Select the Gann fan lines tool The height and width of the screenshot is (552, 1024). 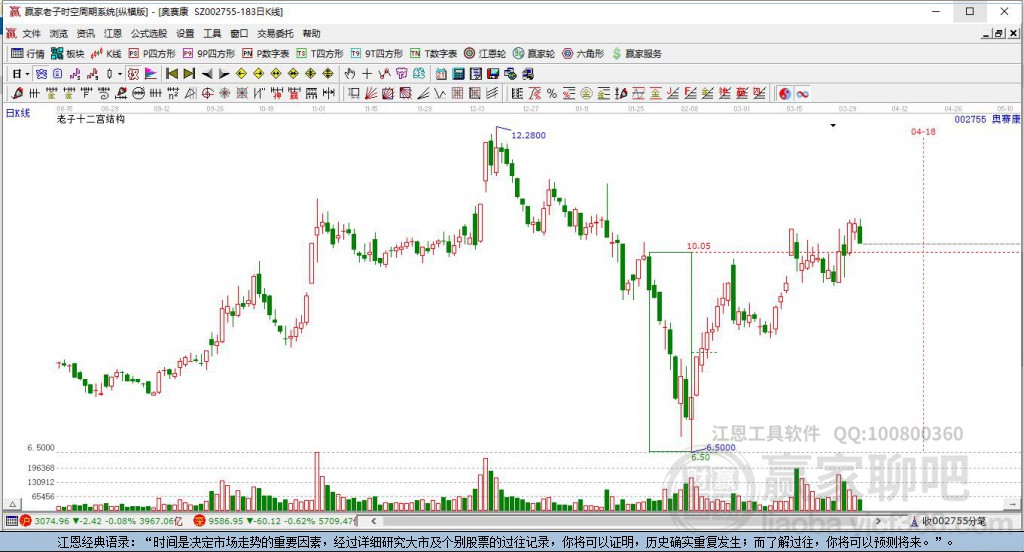pyautogui.click(x=370, y=93)
